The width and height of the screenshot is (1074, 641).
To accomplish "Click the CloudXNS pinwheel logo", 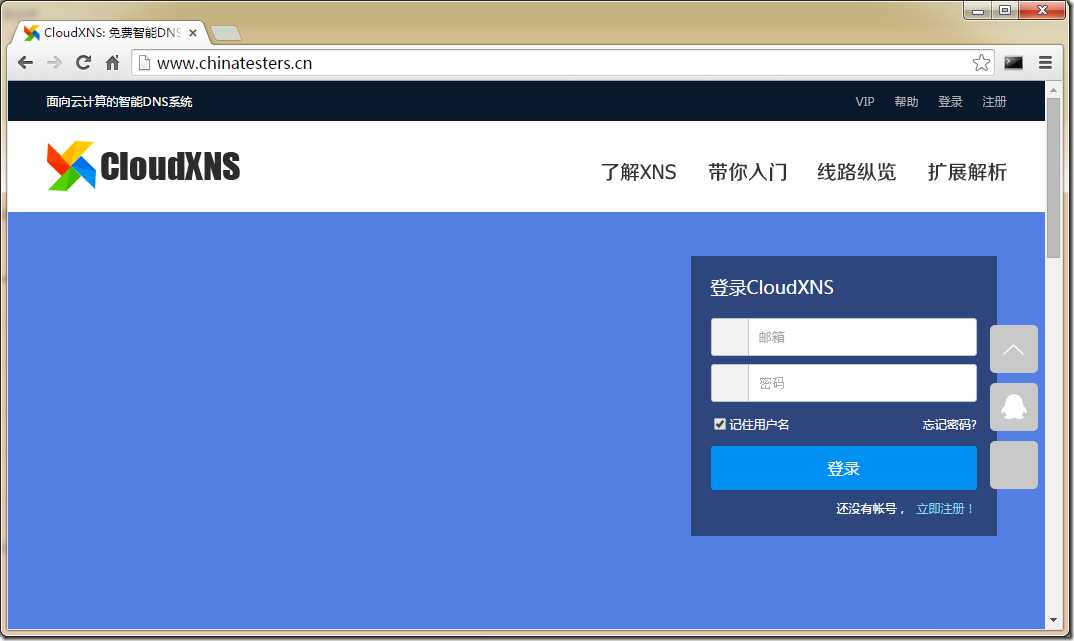I will (71, 166).
